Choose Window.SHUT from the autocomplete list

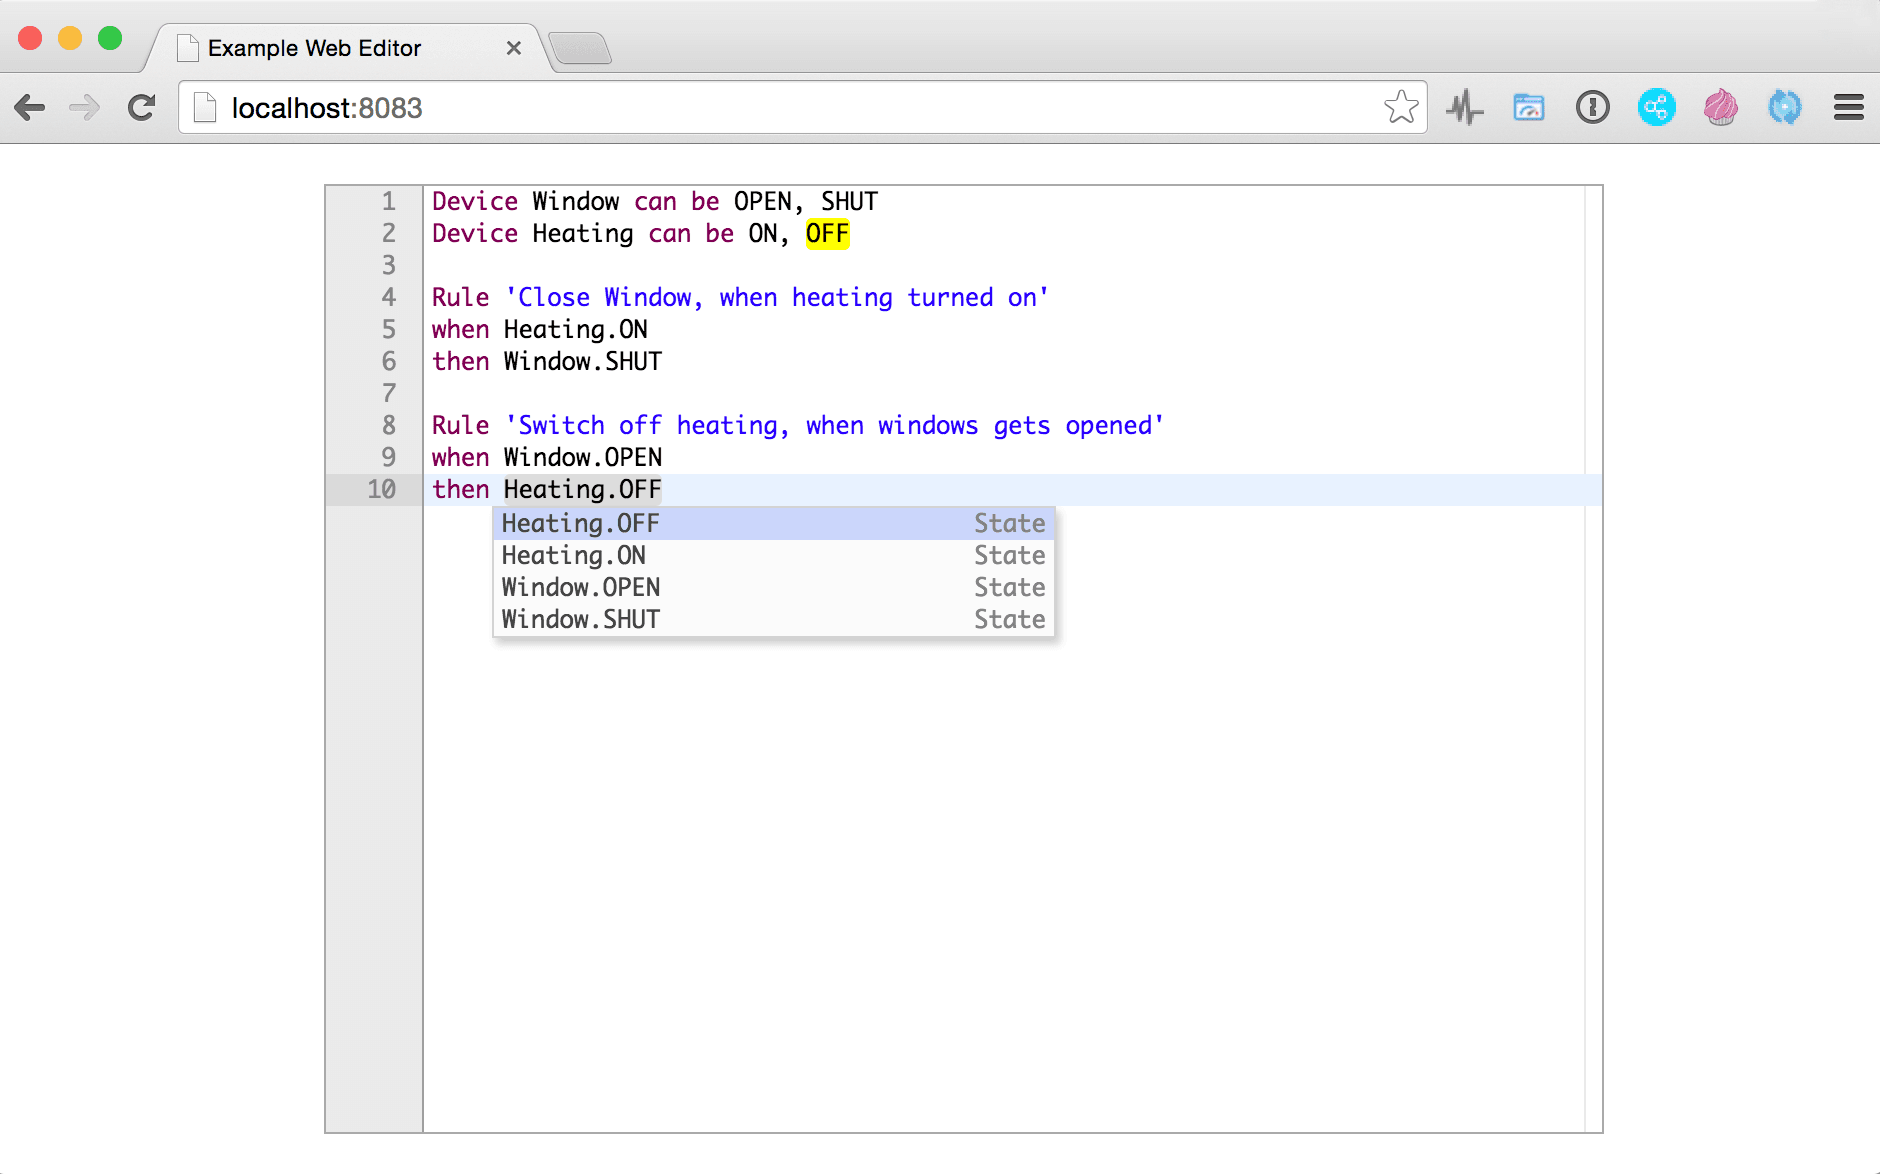(x=774, y=619)
